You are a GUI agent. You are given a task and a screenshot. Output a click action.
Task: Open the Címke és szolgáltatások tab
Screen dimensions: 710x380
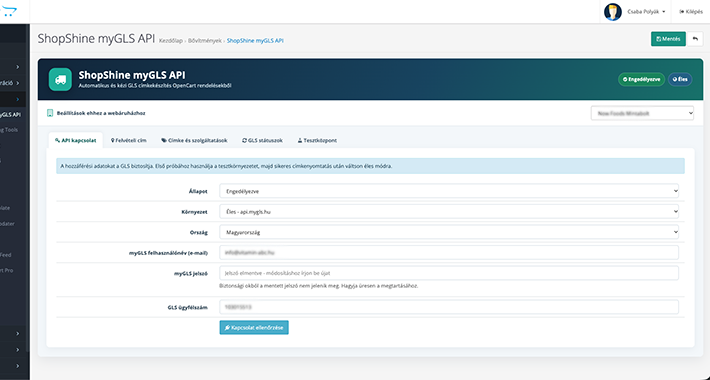pyautogui.click(x=194, y=140)
